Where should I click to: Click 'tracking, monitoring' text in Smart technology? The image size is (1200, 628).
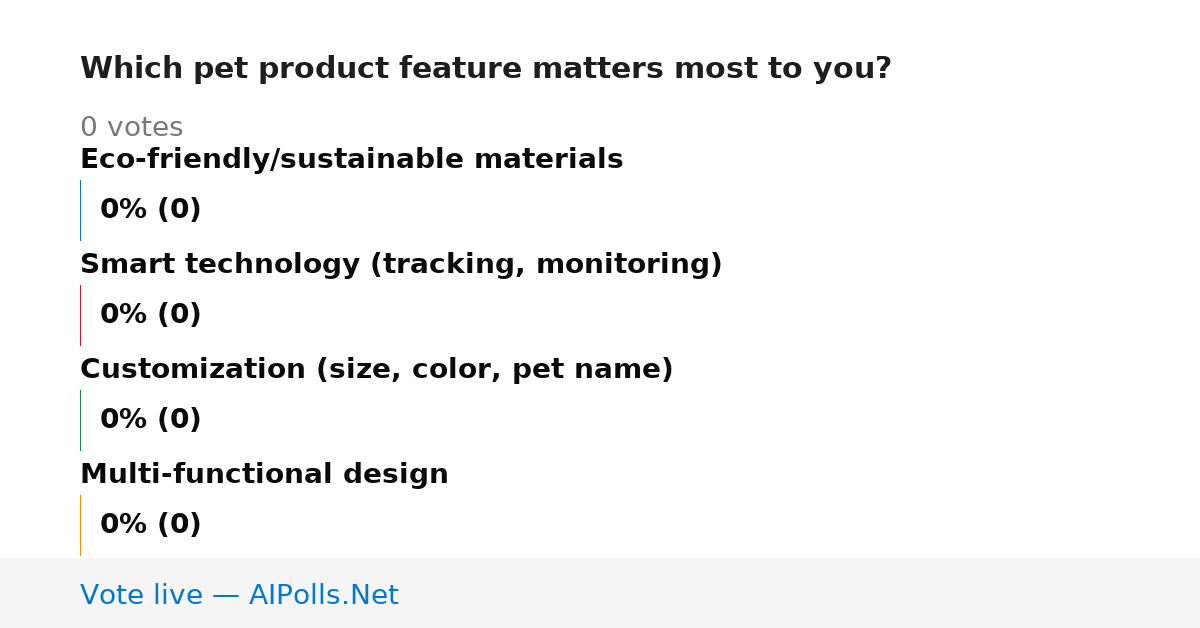(545, 266)
